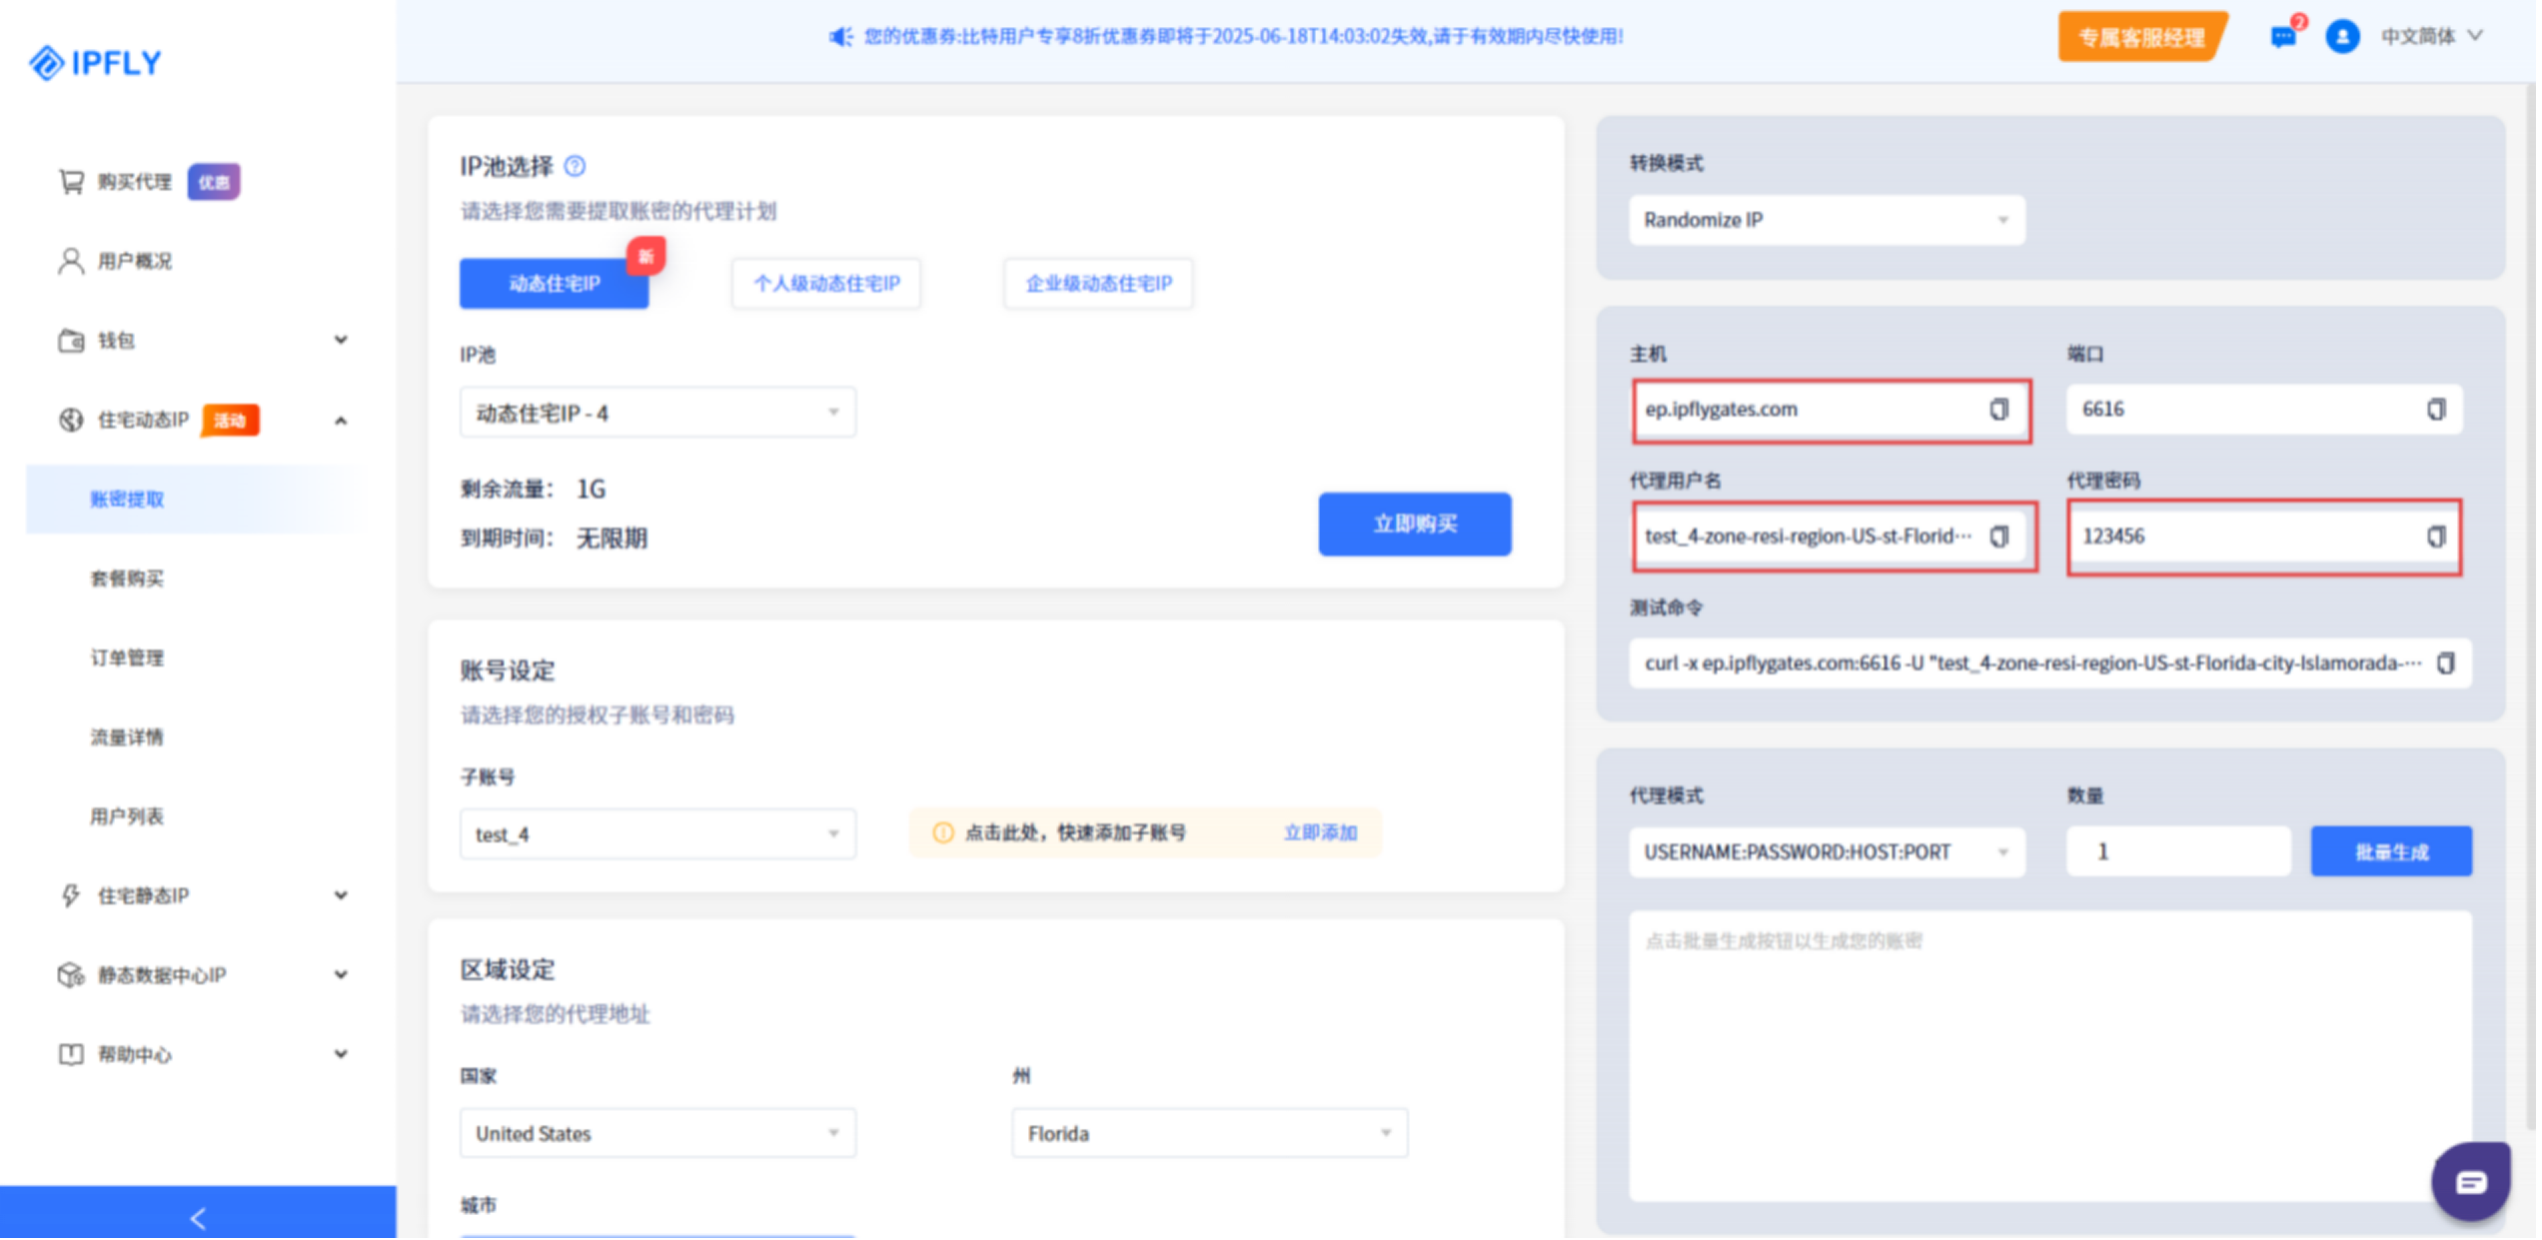Open the 套餐购买 menu item
Screen dimensions: 2542x1240
click(128, 580)
